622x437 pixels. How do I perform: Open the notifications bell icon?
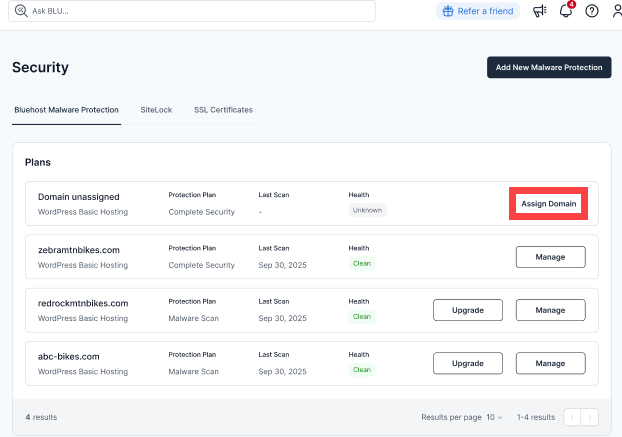coord(566,11)
